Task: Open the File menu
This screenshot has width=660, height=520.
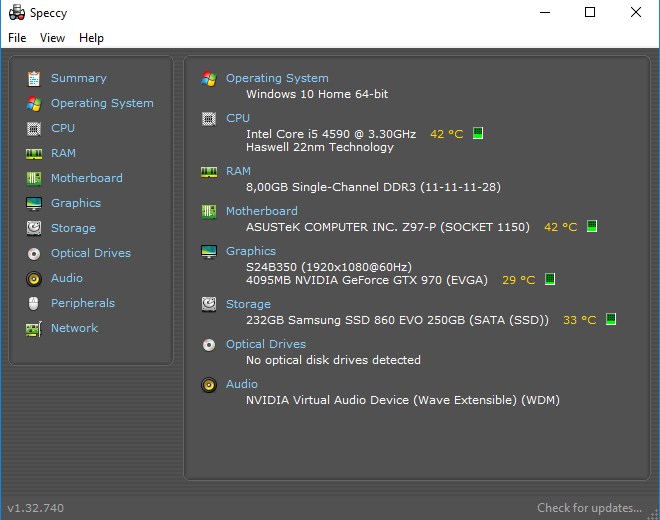Action: tap(17, 38)
